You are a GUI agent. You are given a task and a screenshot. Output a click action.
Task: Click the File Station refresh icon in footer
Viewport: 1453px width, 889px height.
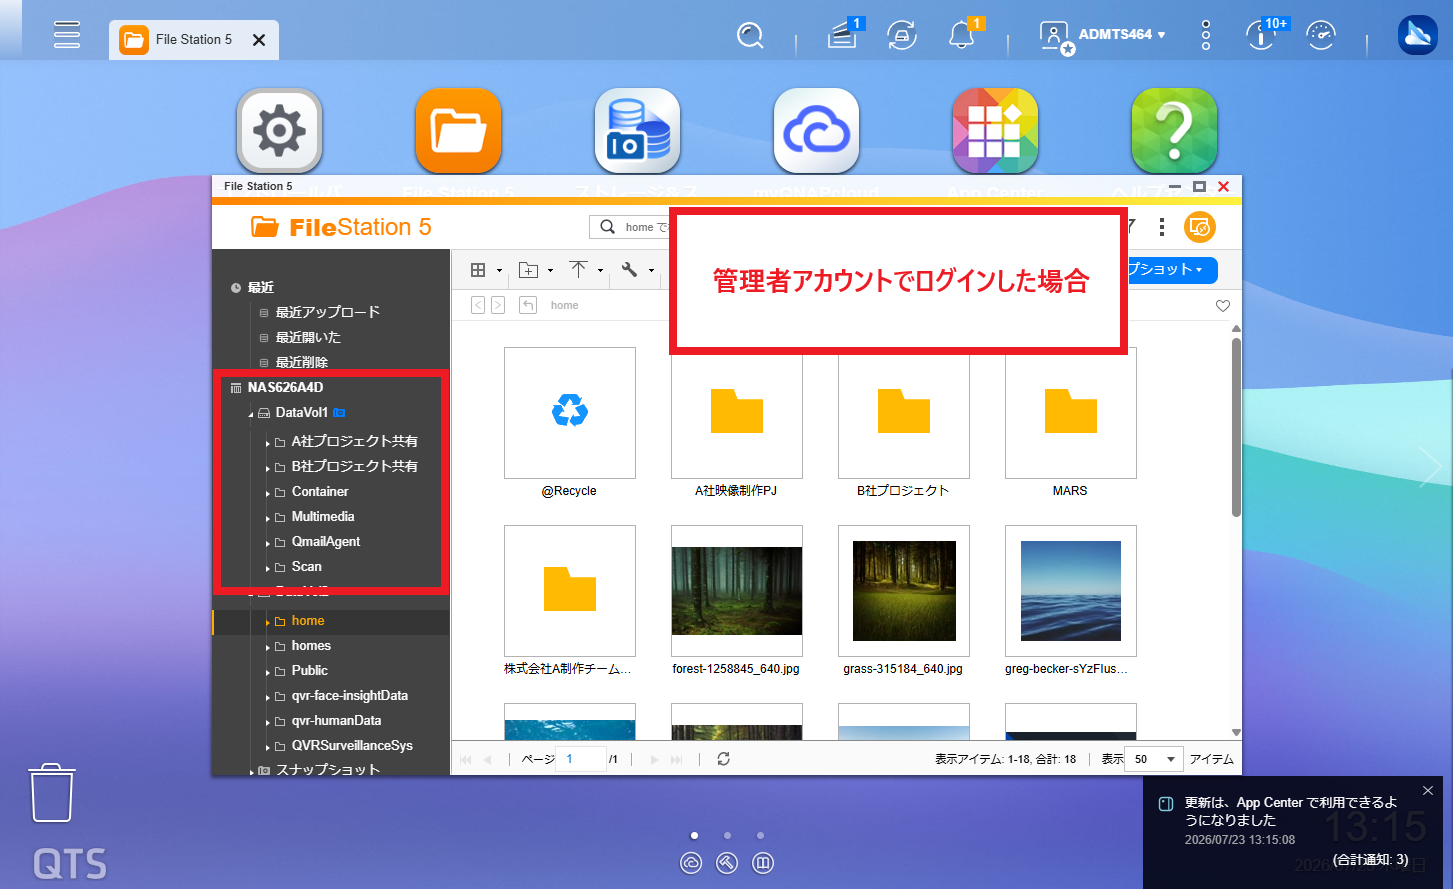point(723,759)
